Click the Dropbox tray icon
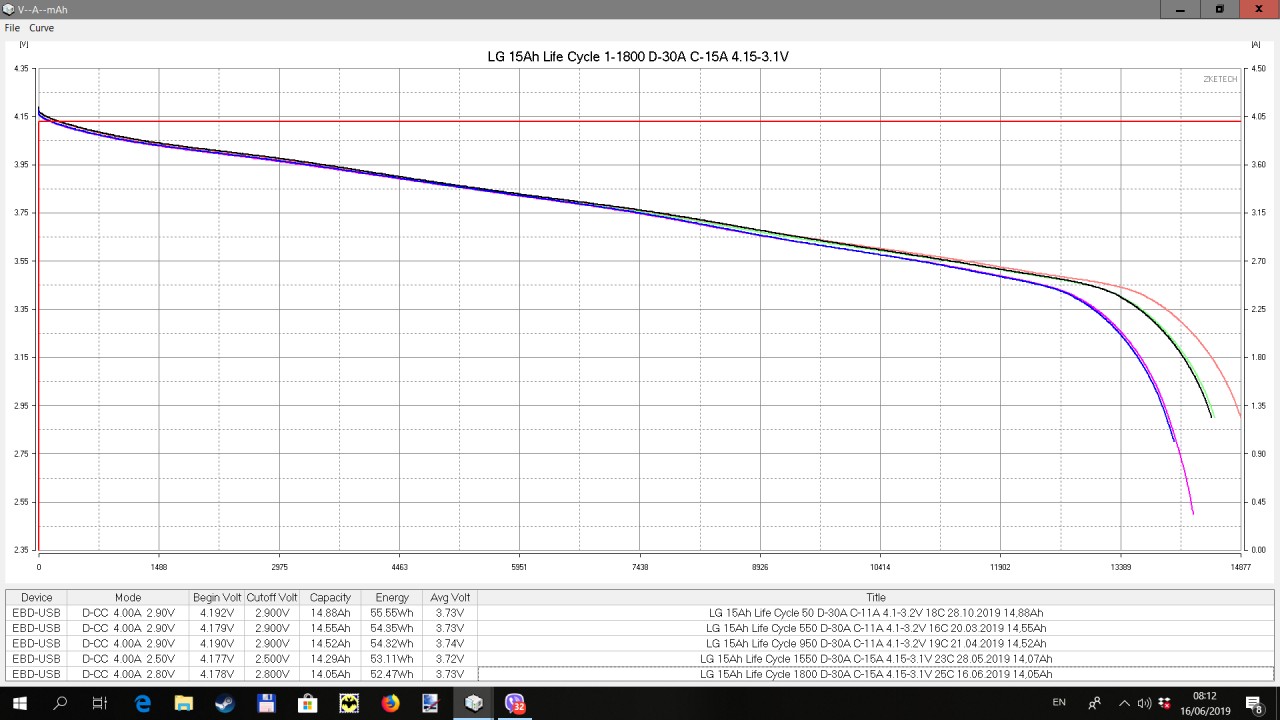 (x=1164, y=703)
